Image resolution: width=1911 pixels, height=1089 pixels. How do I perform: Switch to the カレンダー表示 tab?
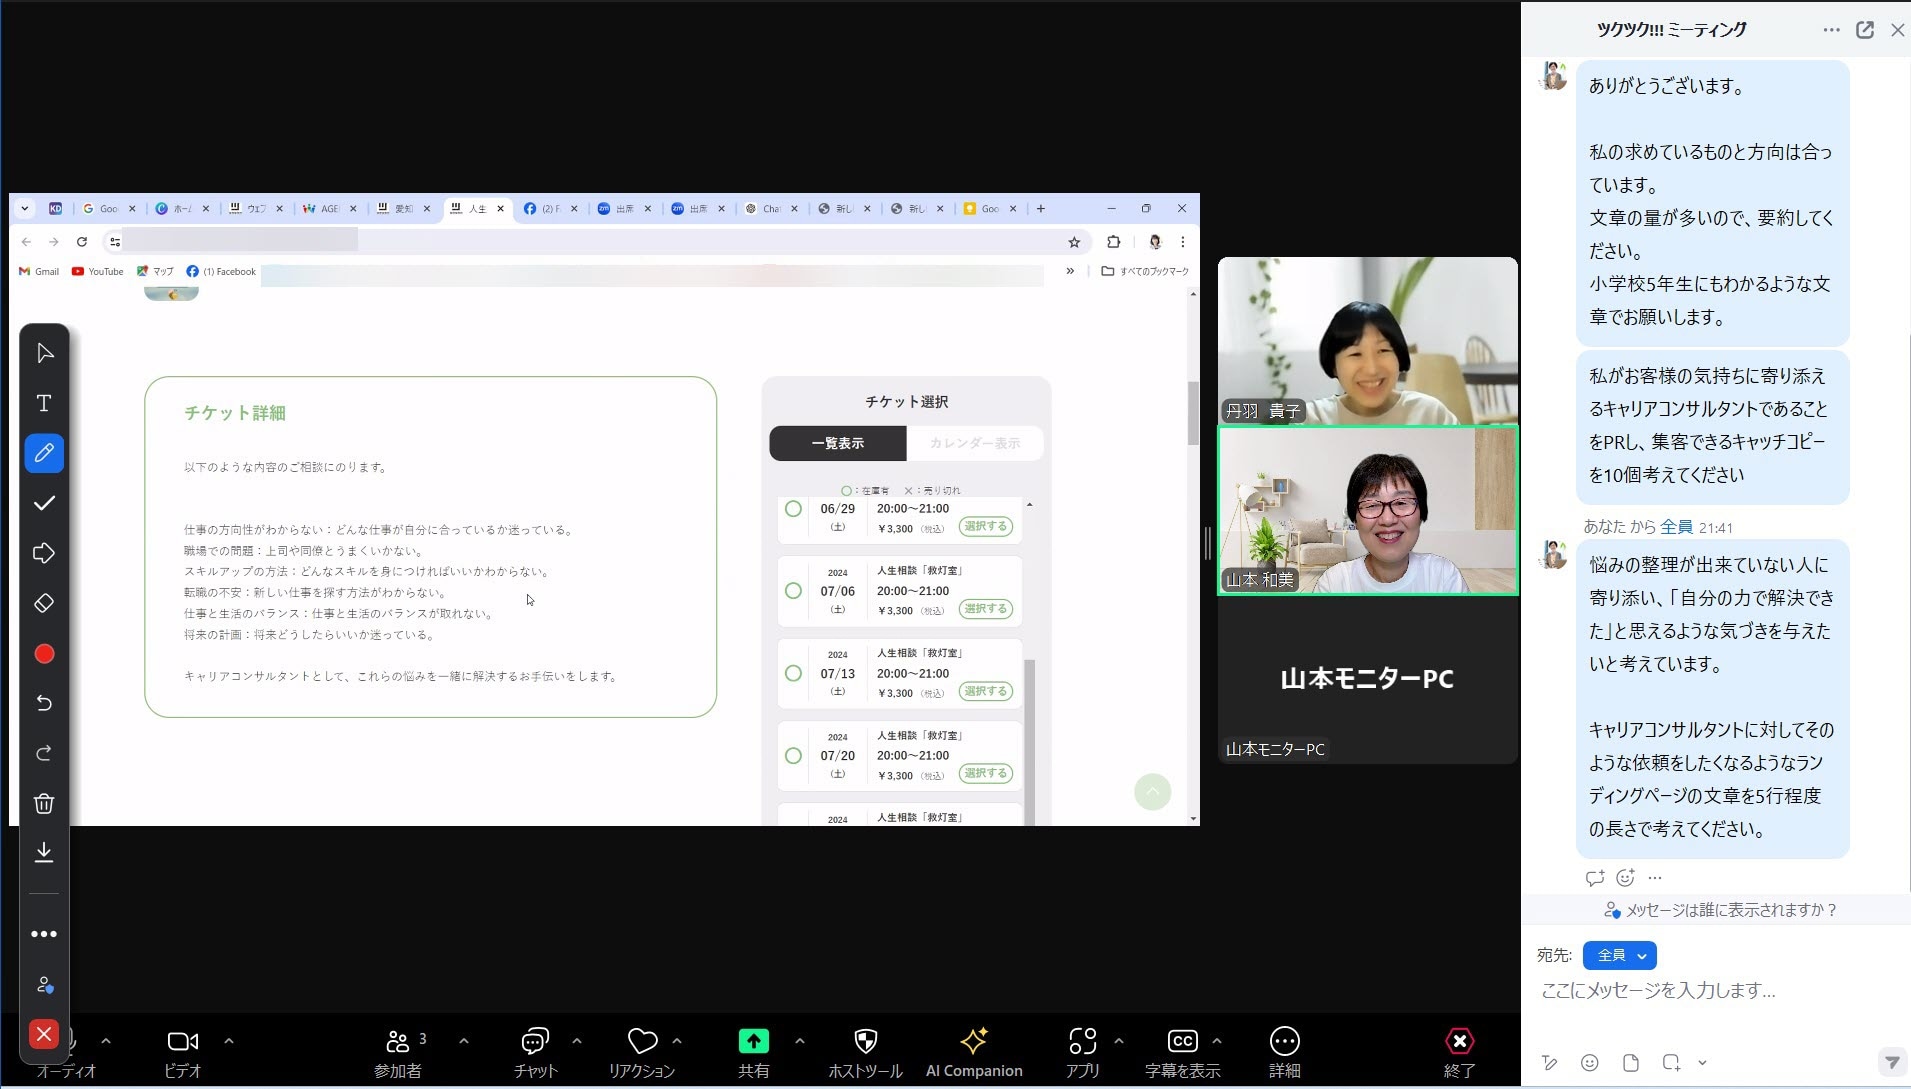click(x=974, y=443)
